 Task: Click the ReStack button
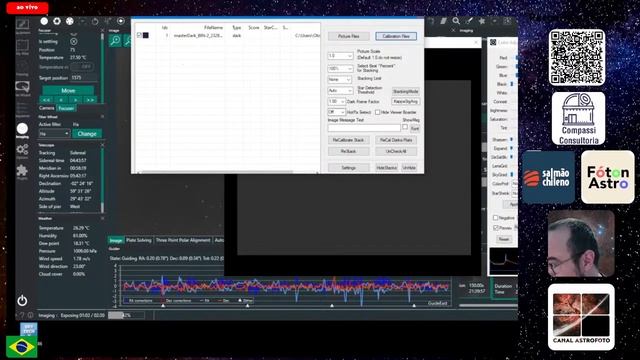349,151
